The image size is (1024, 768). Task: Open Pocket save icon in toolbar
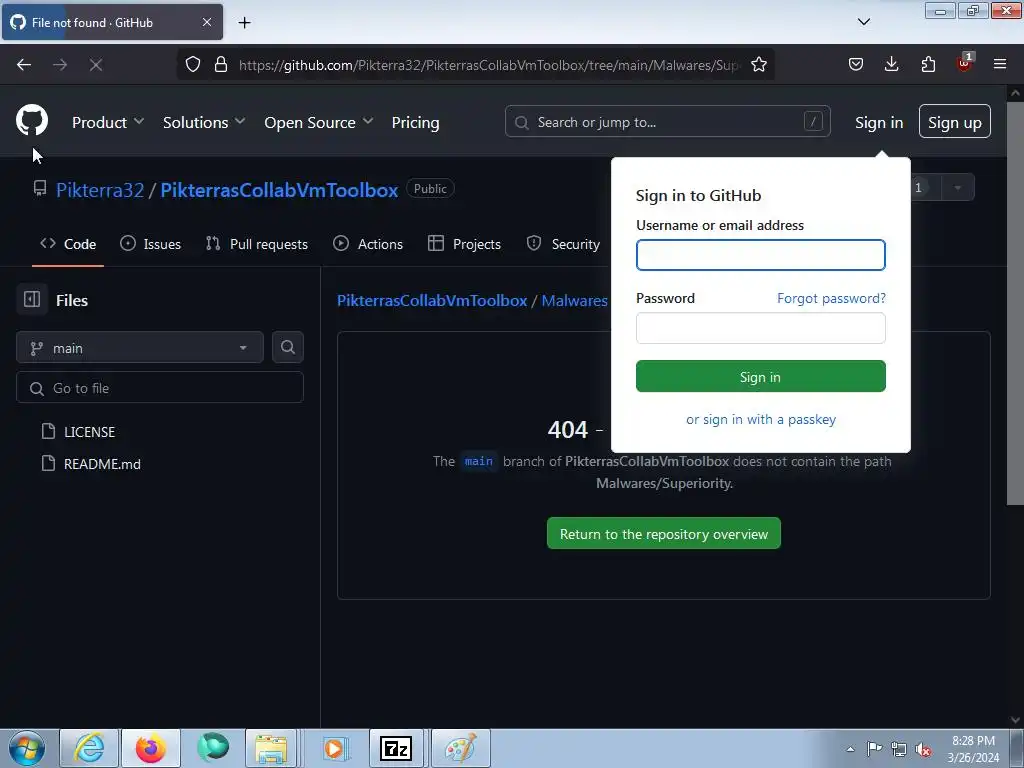pos(856,64)
